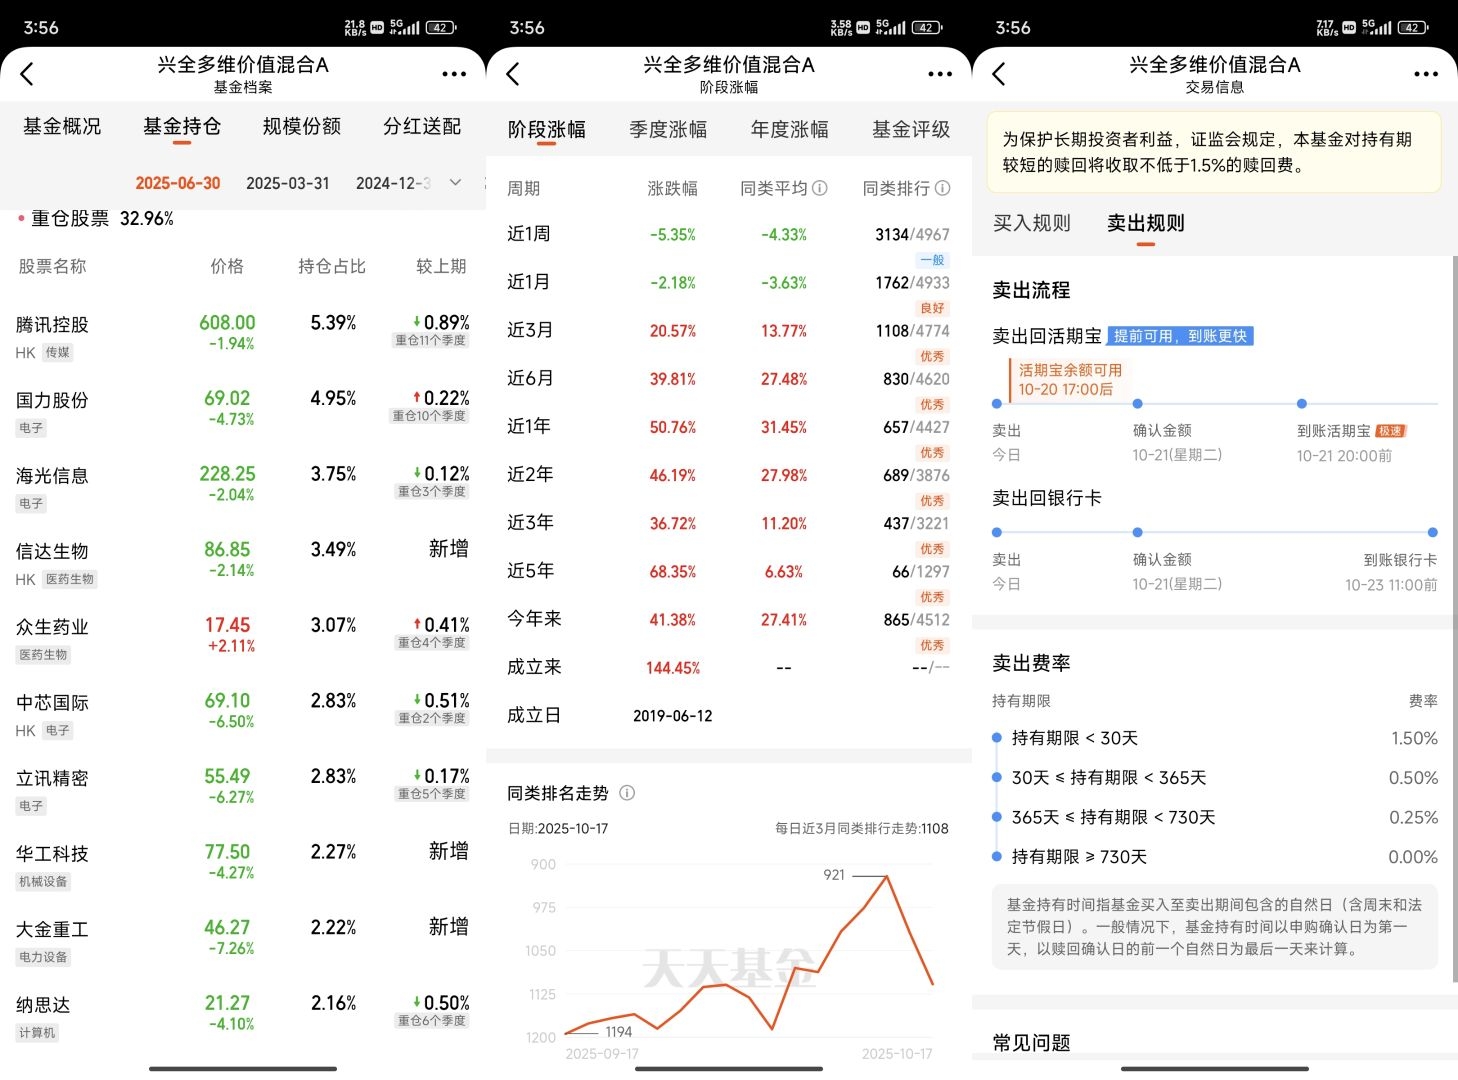
Task: Open the more options menu on 基金档案
Action: 454,74
